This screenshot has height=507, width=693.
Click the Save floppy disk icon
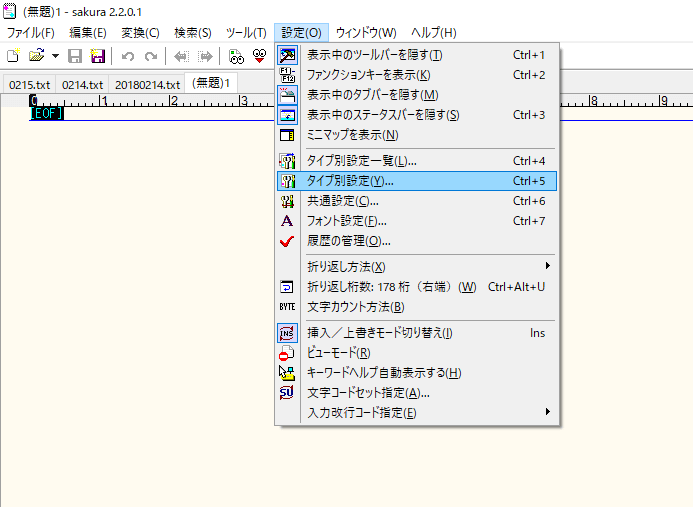click(x=75, y=56)
